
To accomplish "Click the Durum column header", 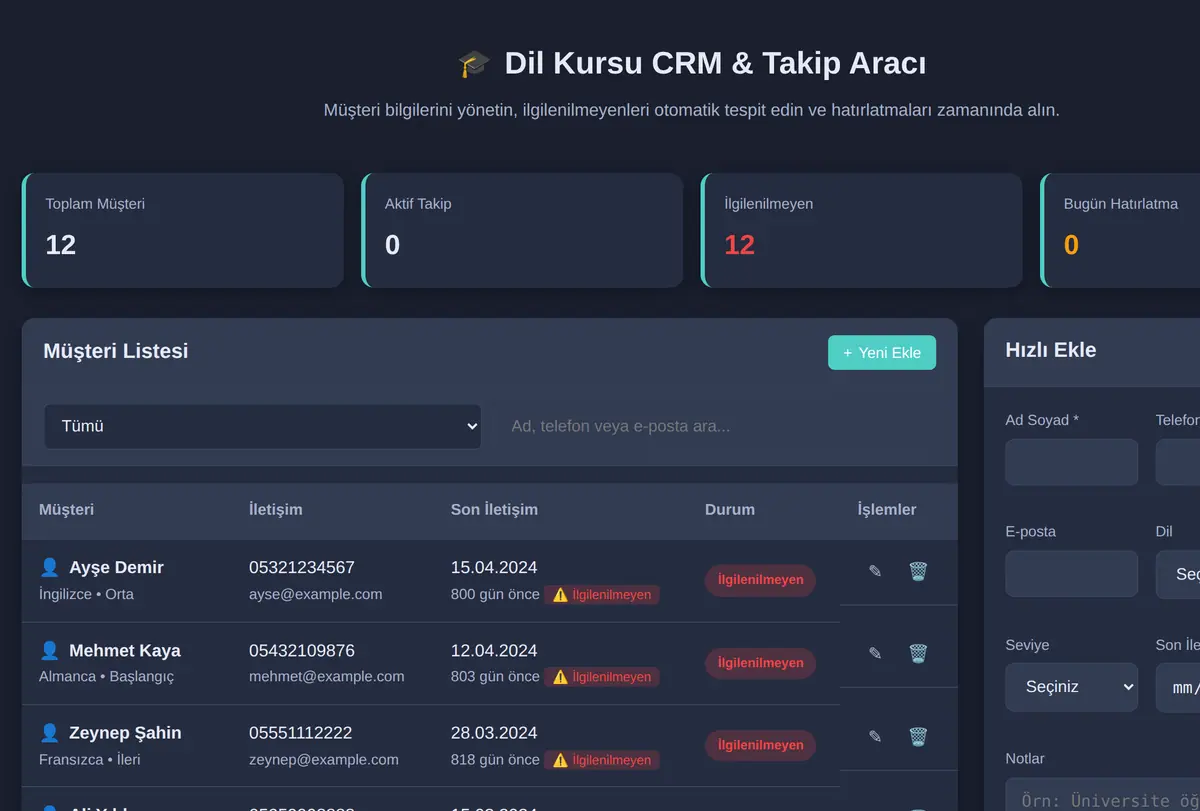I will [x=730, y=509].
